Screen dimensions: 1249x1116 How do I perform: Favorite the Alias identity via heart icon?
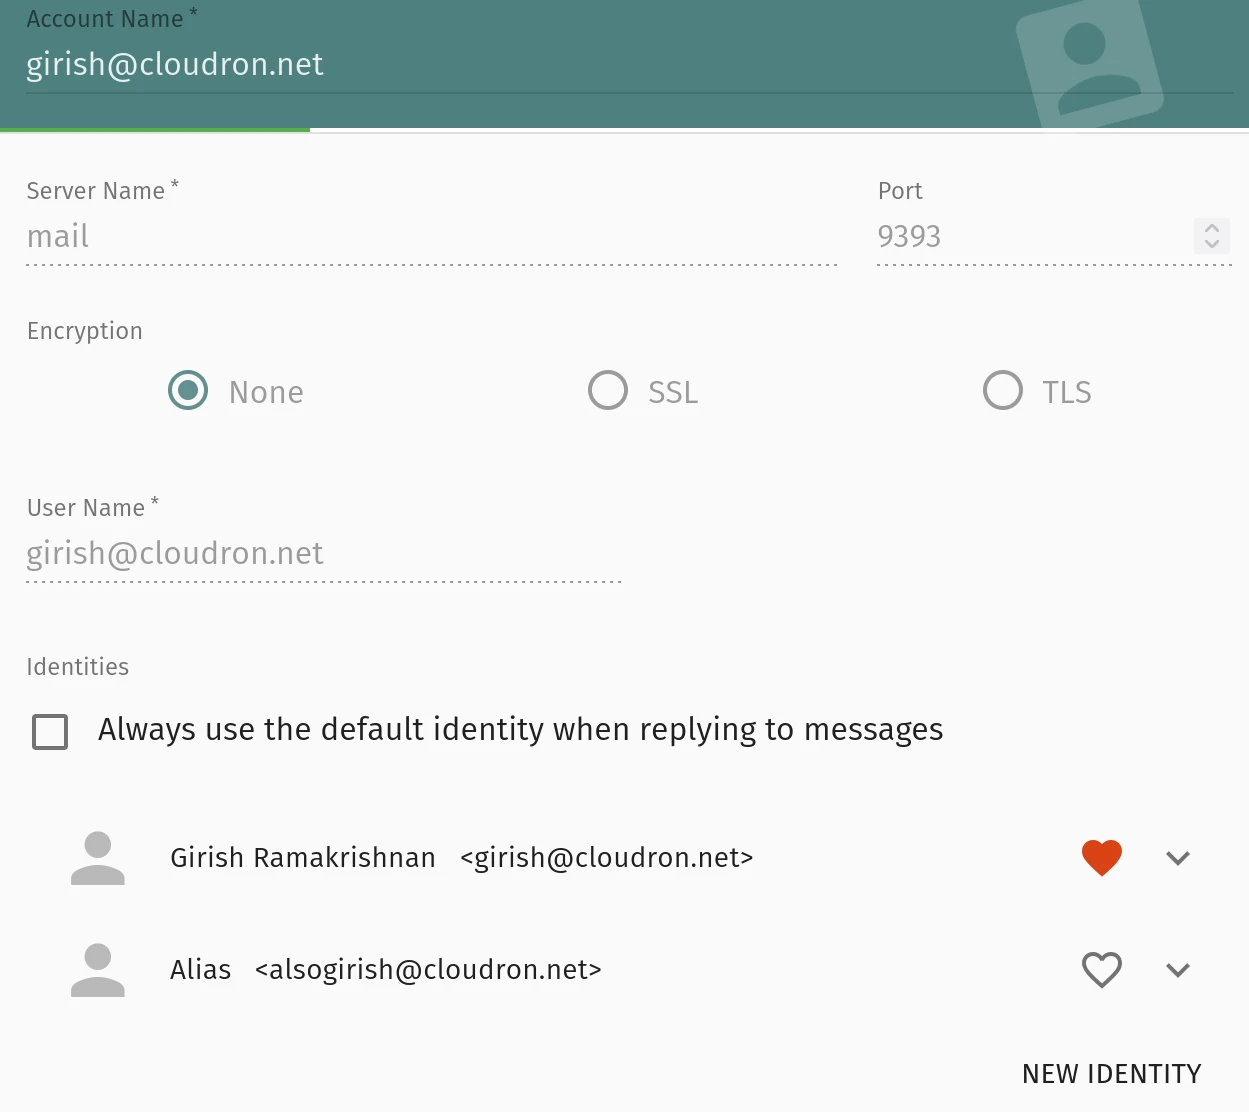click(1102, 969)
